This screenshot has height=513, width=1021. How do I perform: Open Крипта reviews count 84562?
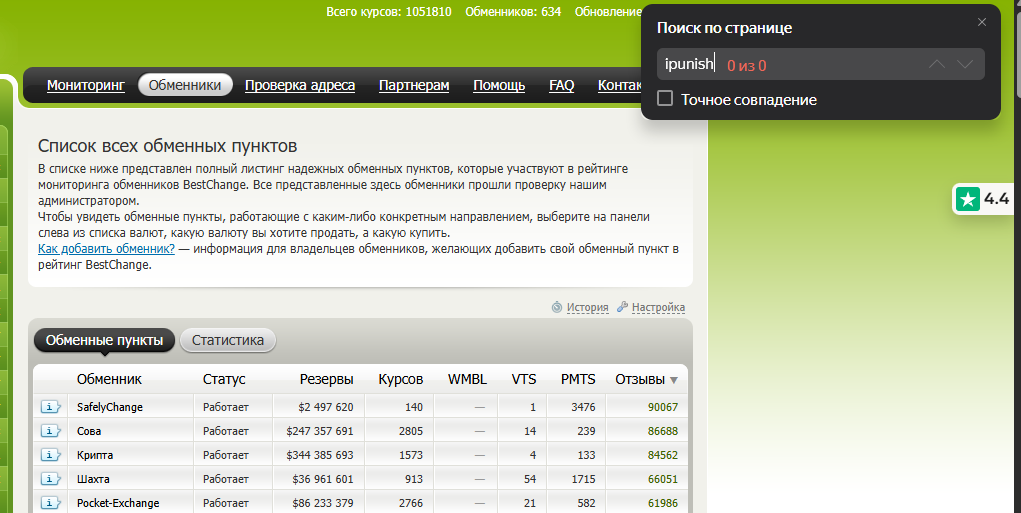(x=663, y=454)
